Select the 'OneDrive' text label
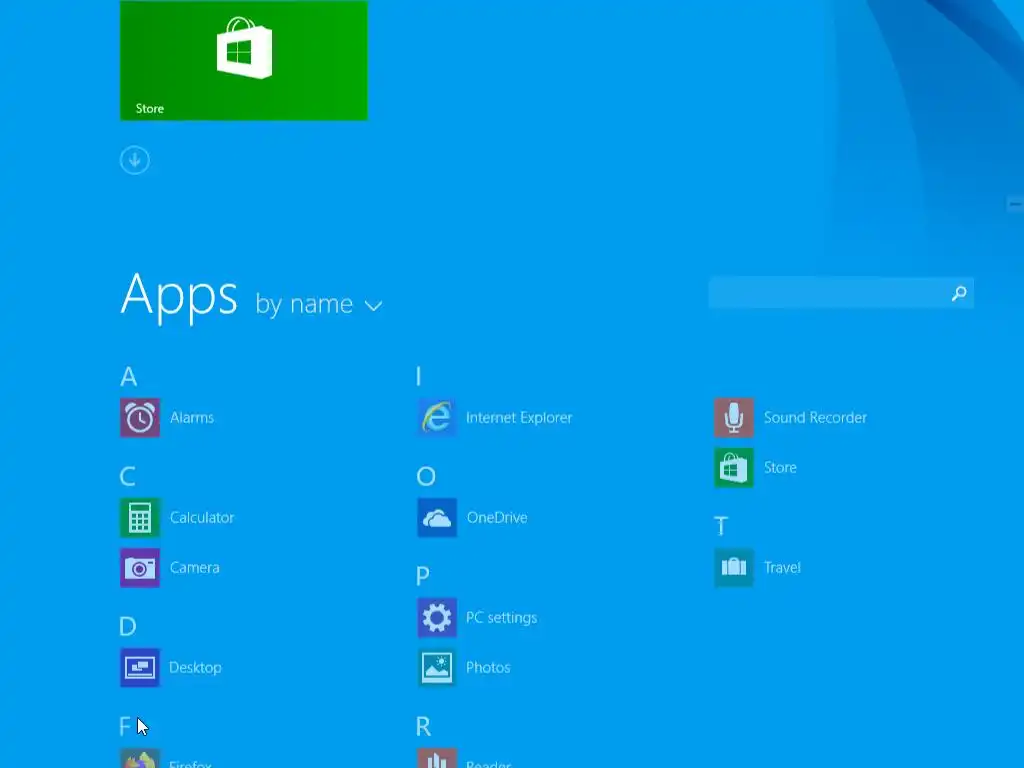This screenshot has height=768, width=1024. click(x=497, y=517)
